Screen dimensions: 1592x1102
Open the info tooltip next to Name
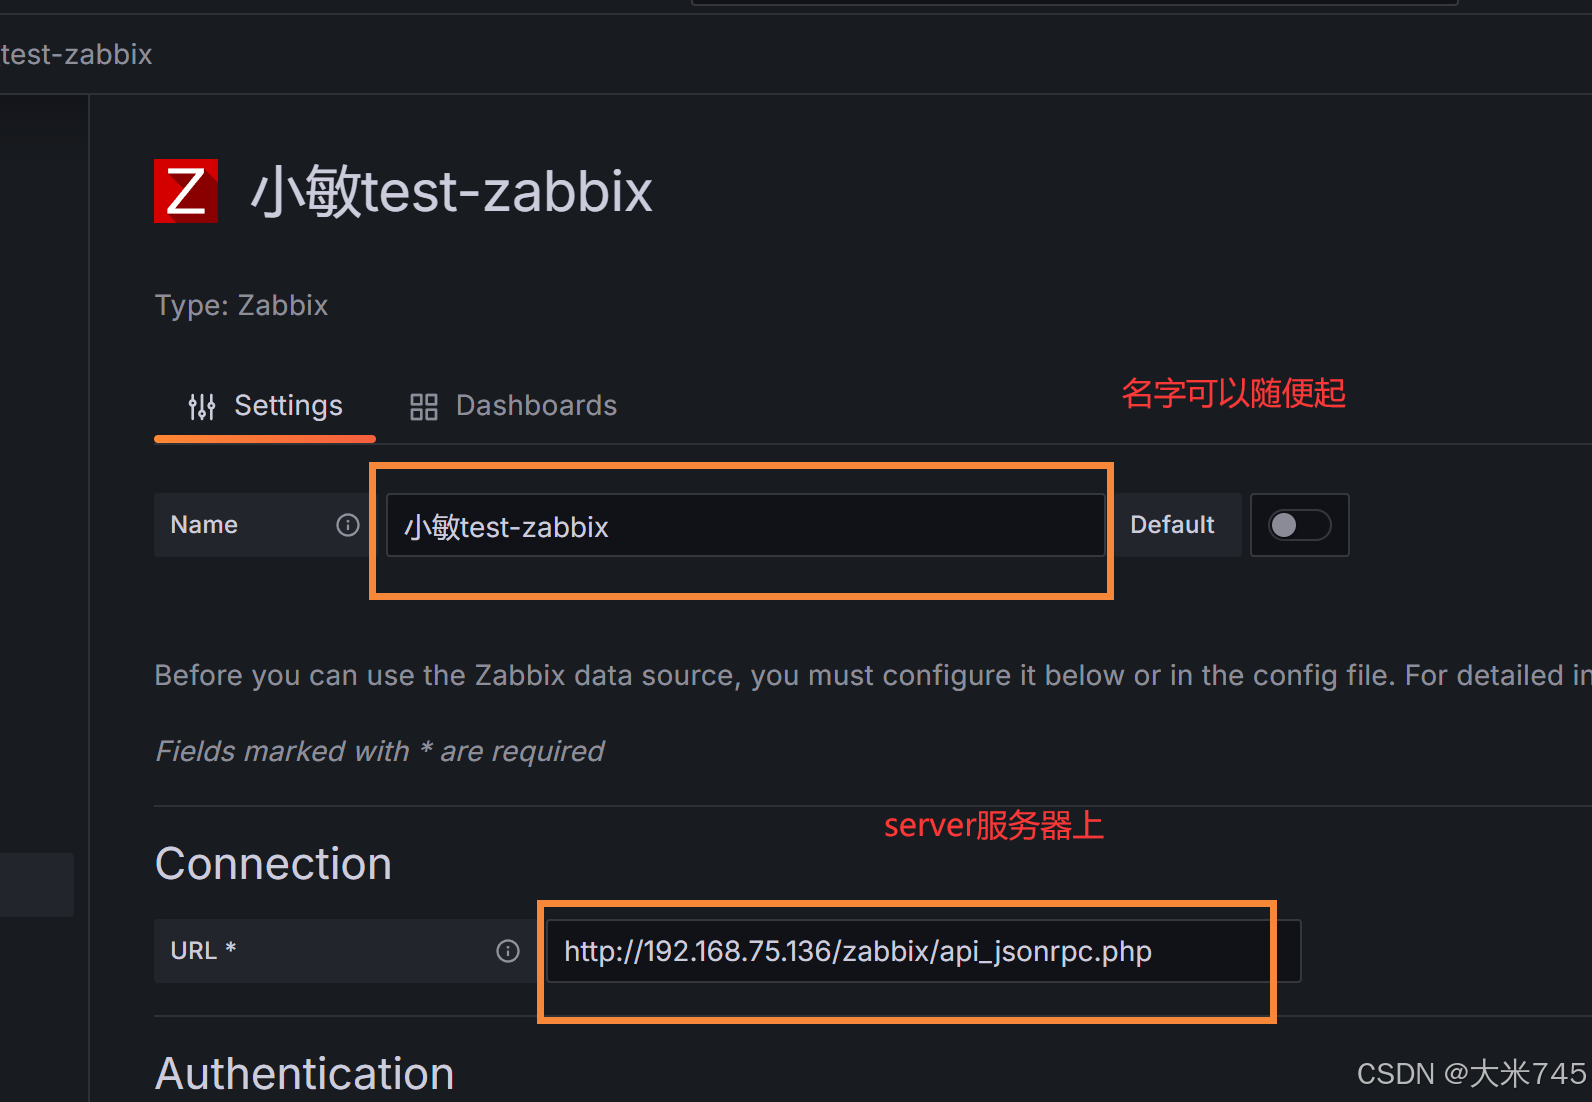tap(348, 525)
